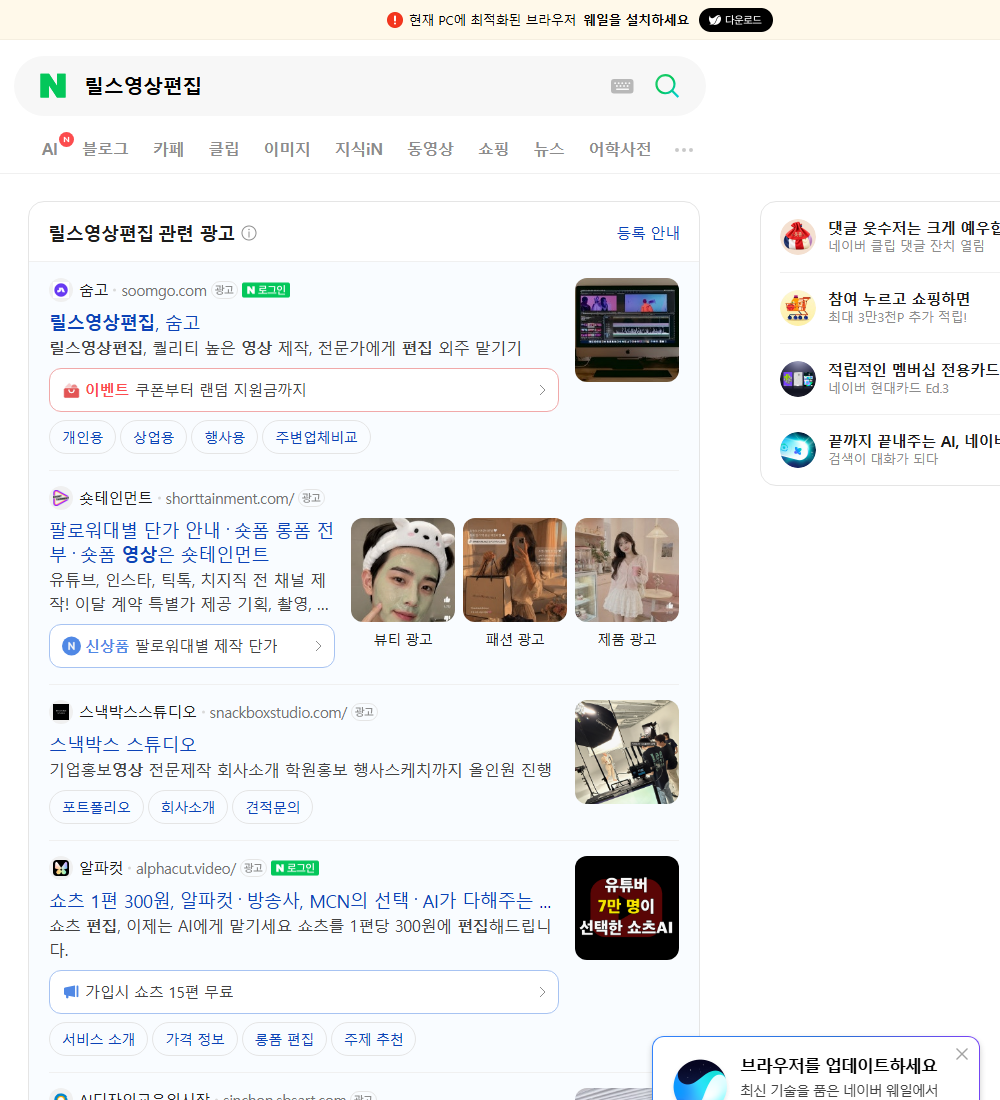Click the AI icon beside 끝까지 끝내주는 AI

click(x=798, y=450)
